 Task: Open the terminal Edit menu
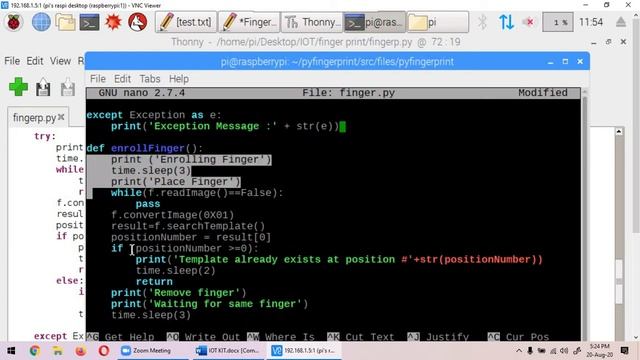pos(122,79)
